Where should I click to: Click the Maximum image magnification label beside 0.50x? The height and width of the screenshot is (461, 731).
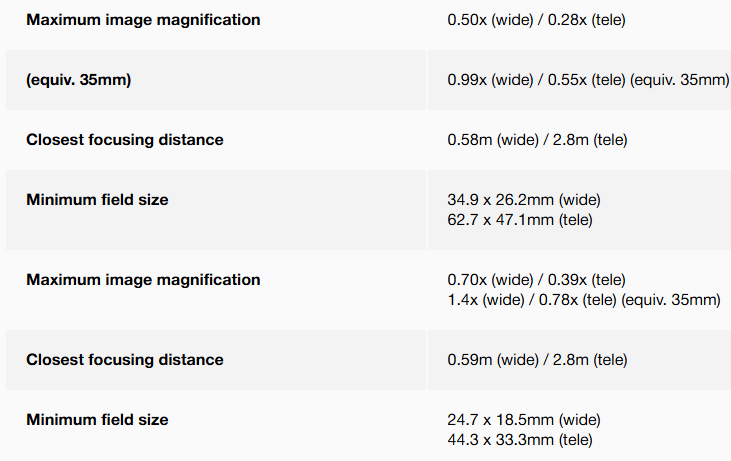click(143, 20)
